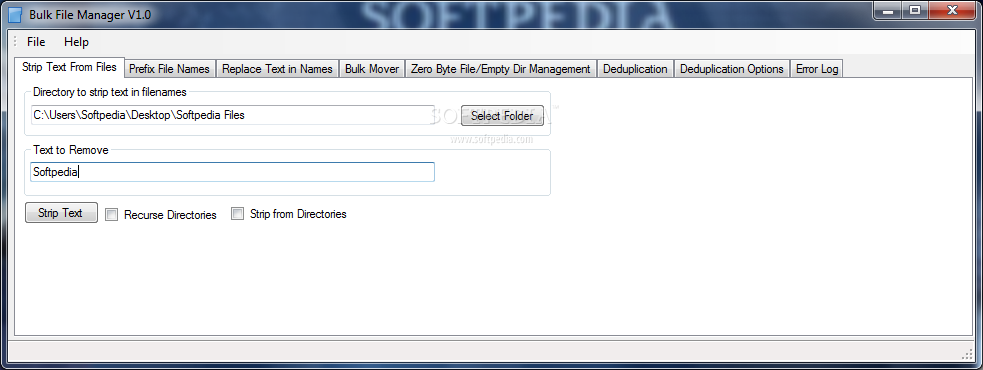Open the Deduplication Options tab
Image resolution: width=983 pixels, height=370 pixels.
(x=732, y=69)
